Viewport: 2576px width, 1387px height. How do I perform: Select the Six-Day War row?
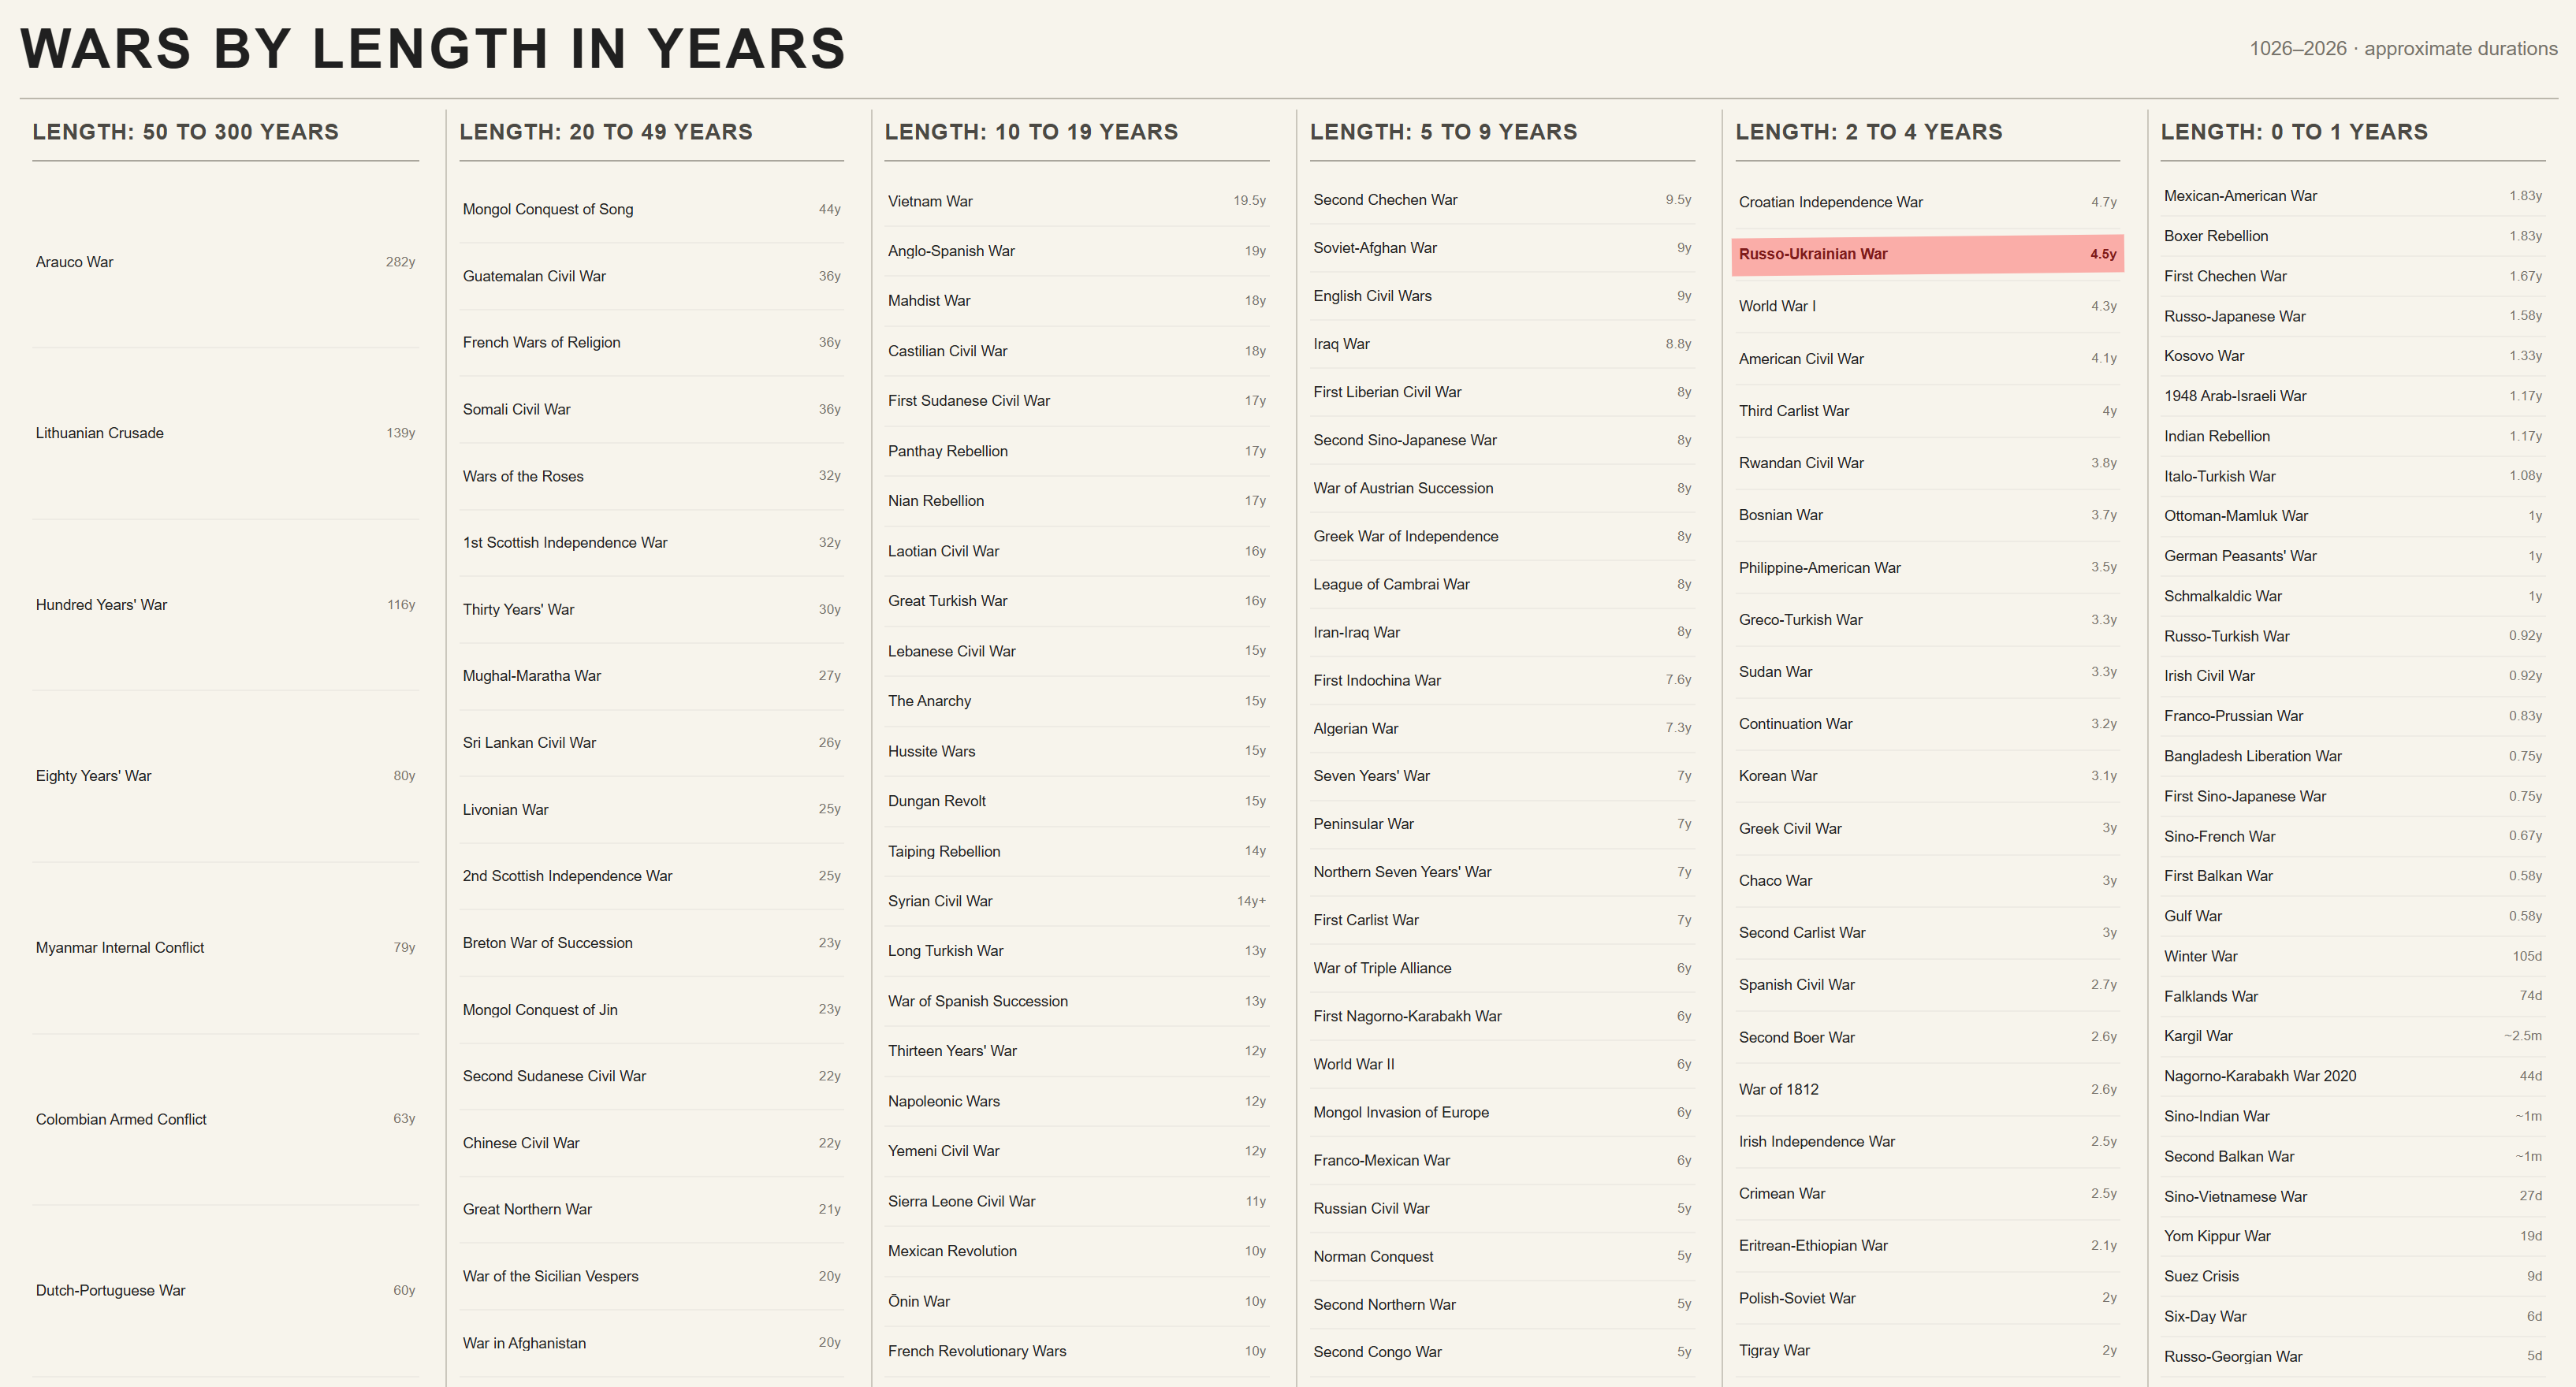(x=2352, y=1316)
